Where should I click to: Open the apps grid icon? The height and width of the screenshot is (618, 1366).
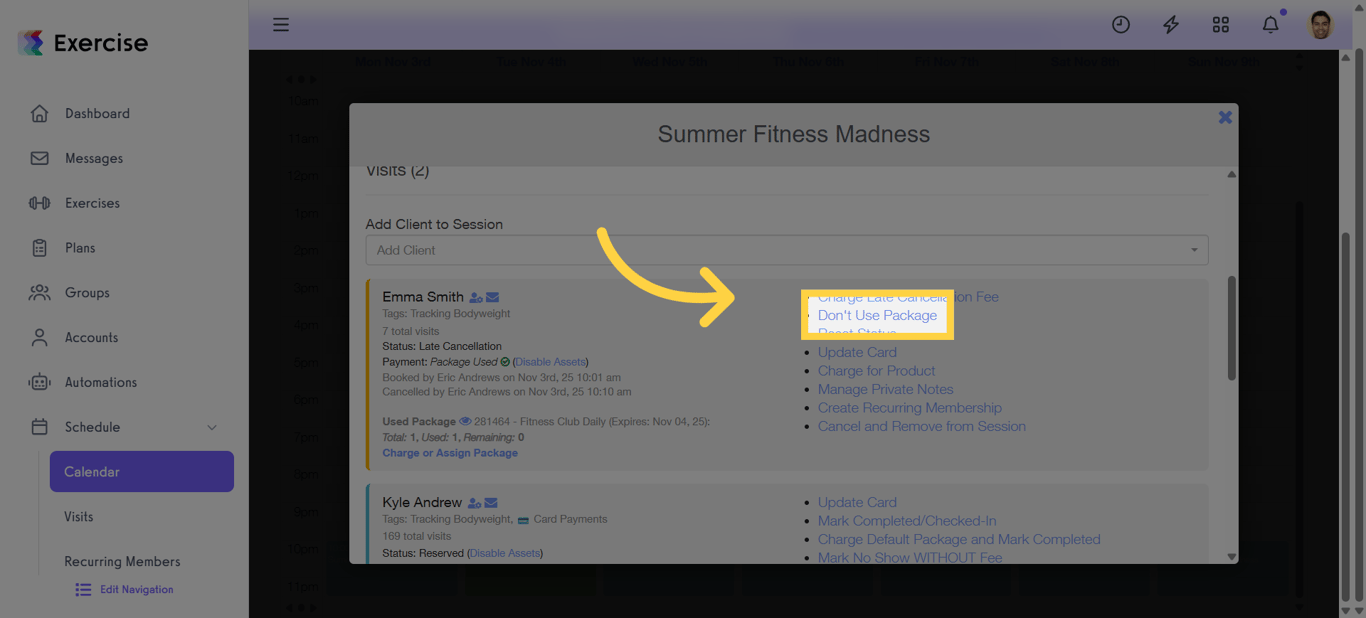pos(1221,25)
